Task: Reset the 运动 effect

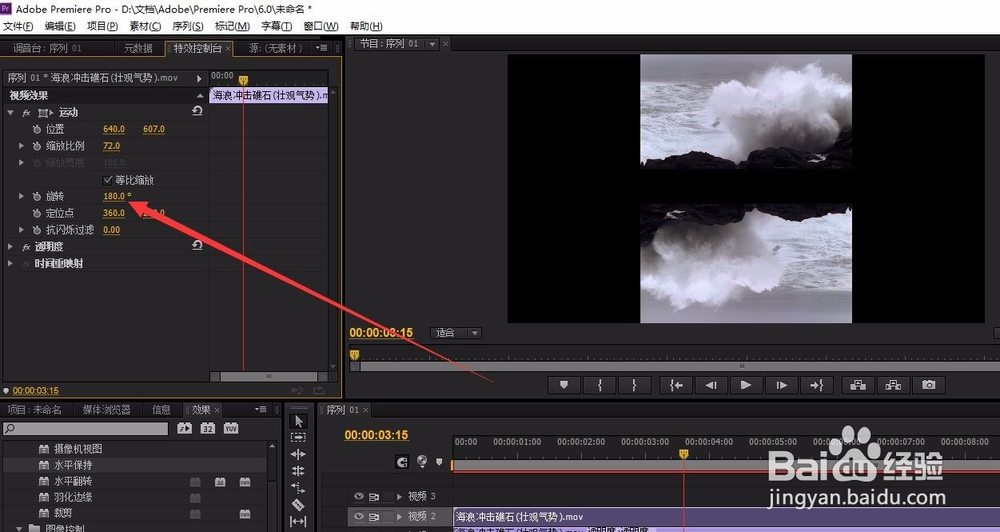Action: (197, 112)
